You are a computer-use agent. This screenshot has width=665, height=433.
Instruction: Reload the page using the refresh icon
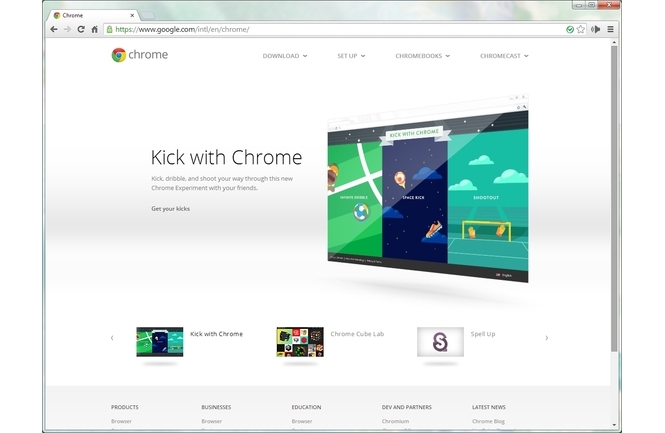[81, 29]
